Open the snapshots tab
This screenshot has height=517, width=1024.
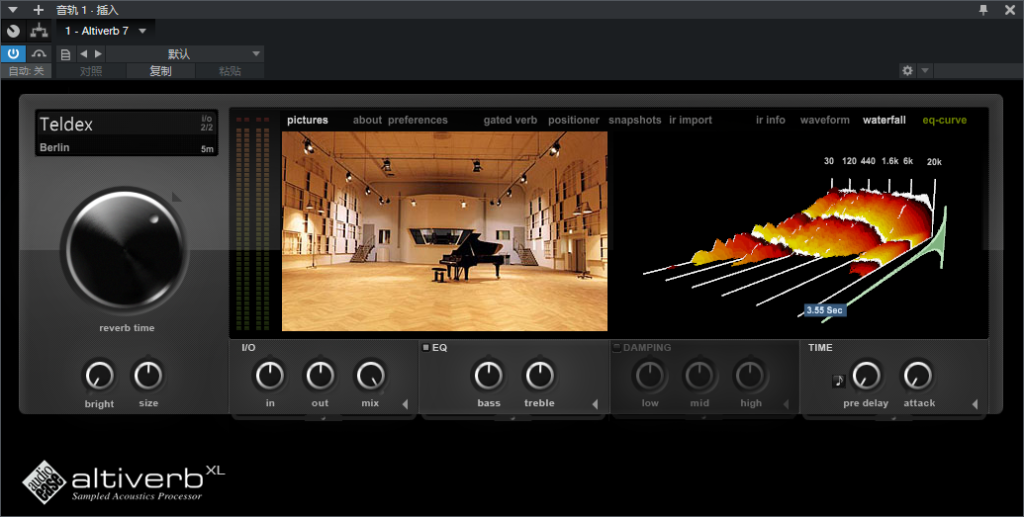coord(635,120)
